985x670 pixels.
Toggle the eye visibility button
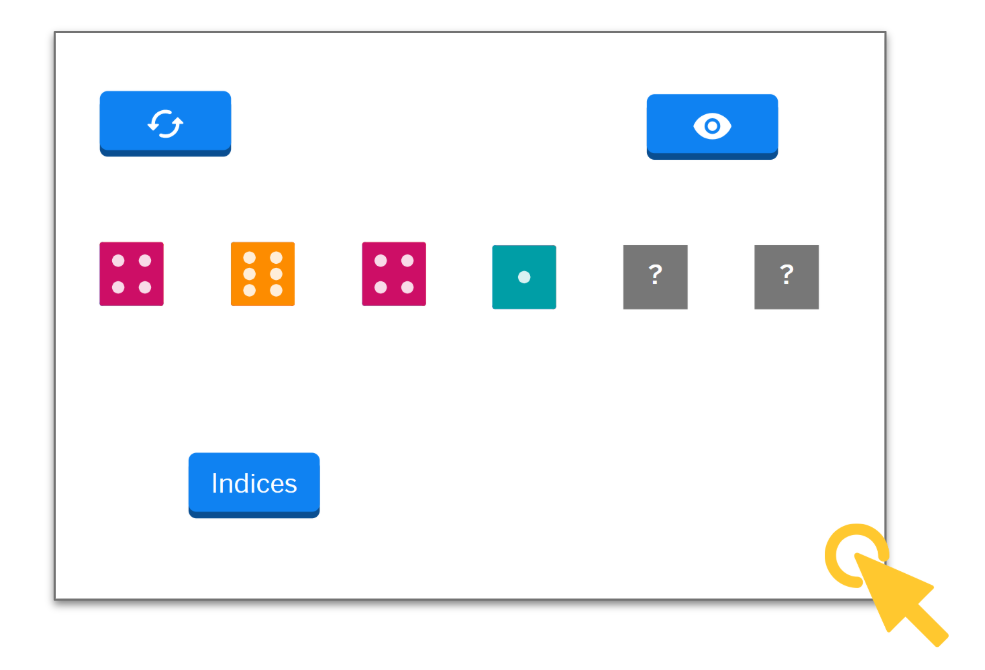[x=712, y=126]
